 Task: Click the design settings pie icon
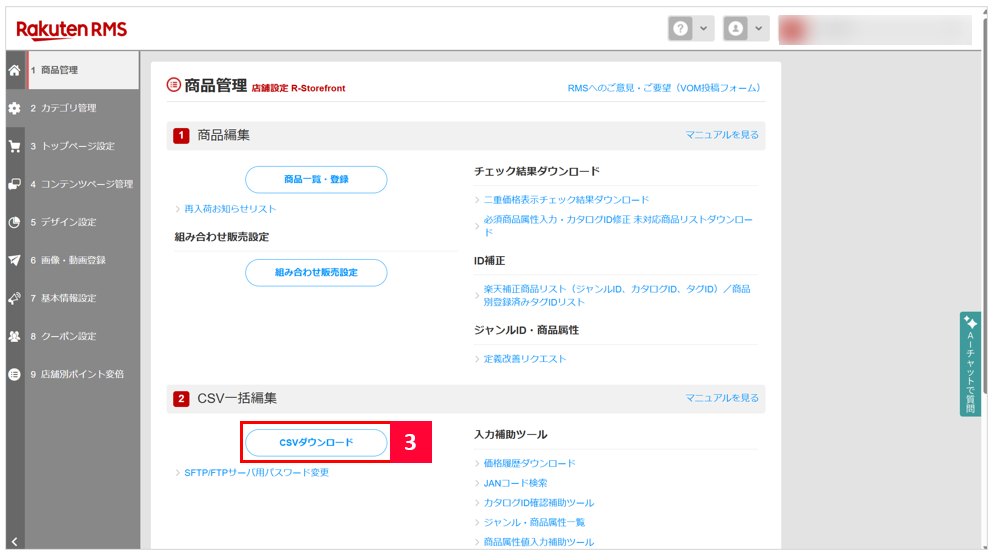14,222
